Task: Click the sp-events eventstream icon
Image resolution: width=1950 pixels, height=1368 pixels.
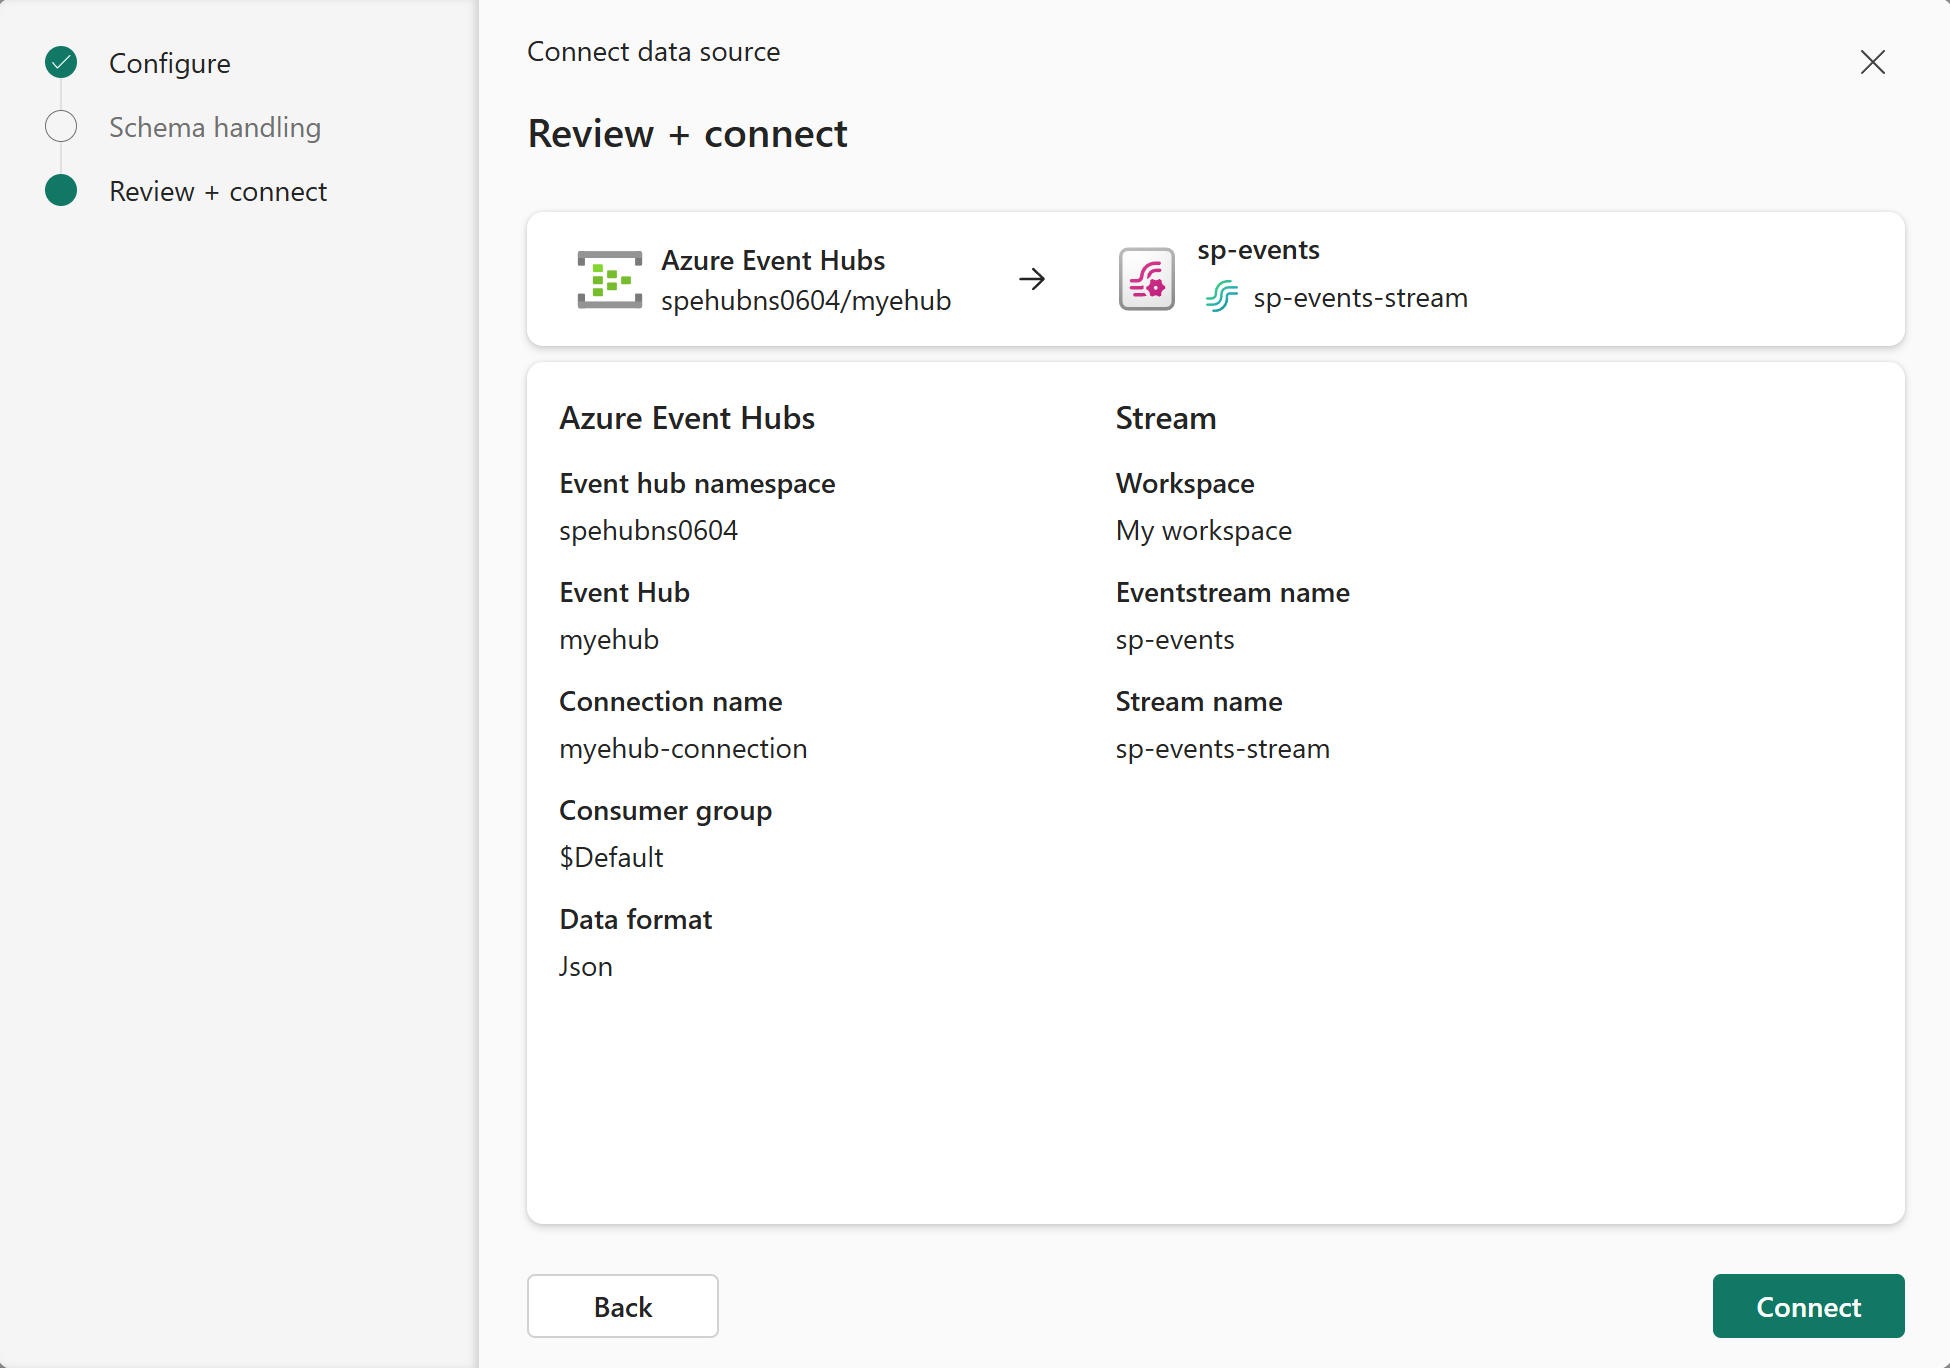Action: tap(1146, 279)
